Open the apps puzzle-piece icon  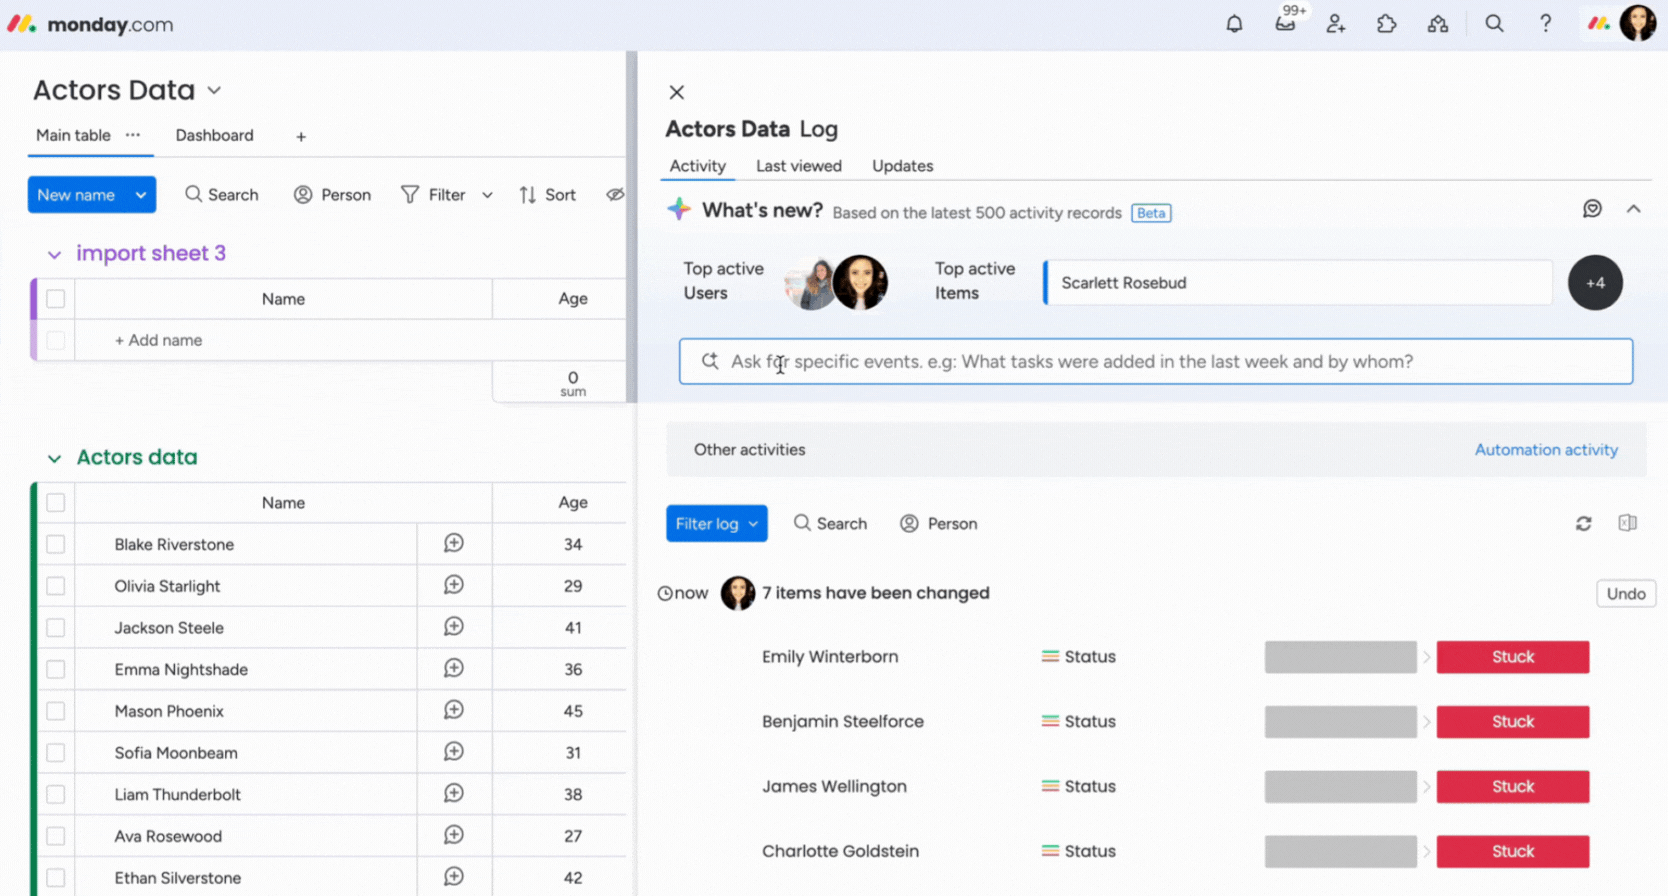pyautogui.click(x=1387, y=24)
